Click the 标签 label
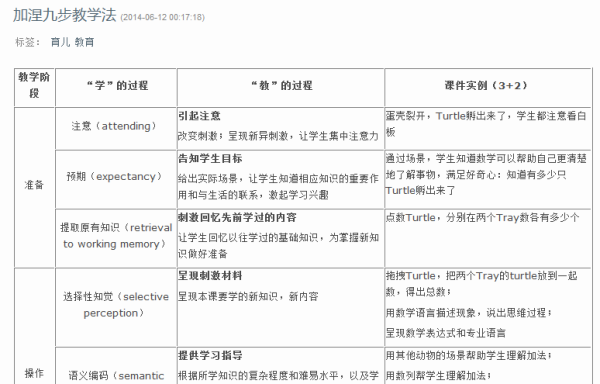Viewport: 600px width, 384px height. [28, 42]
